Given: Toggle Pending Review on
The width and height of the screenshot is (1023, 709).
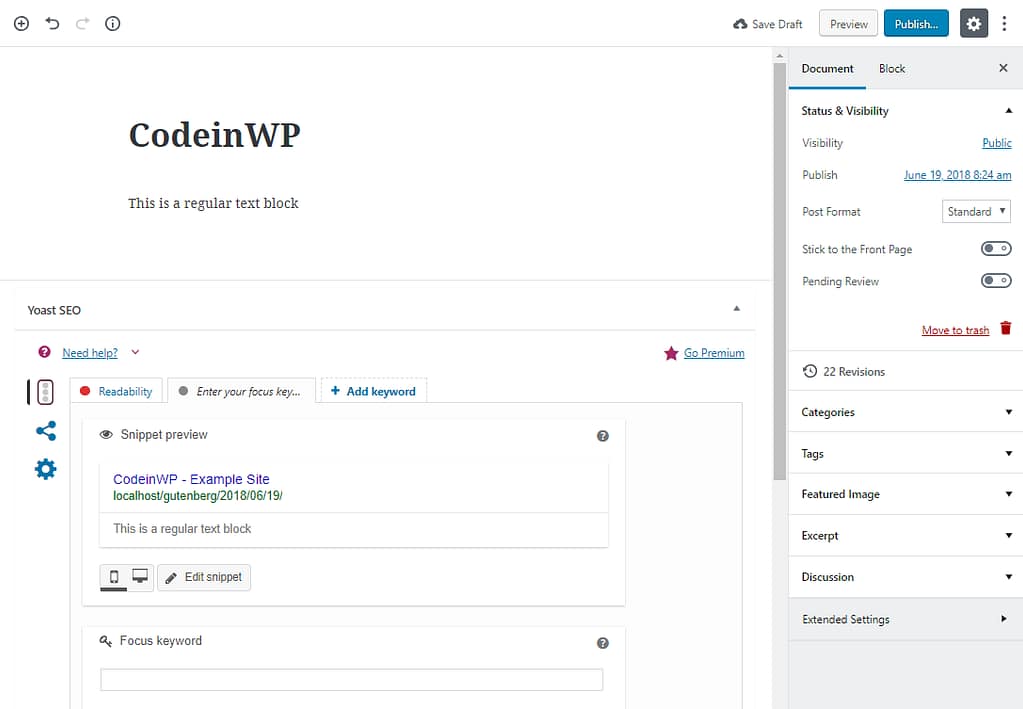Looking at the screenshot, I should 996,280.
